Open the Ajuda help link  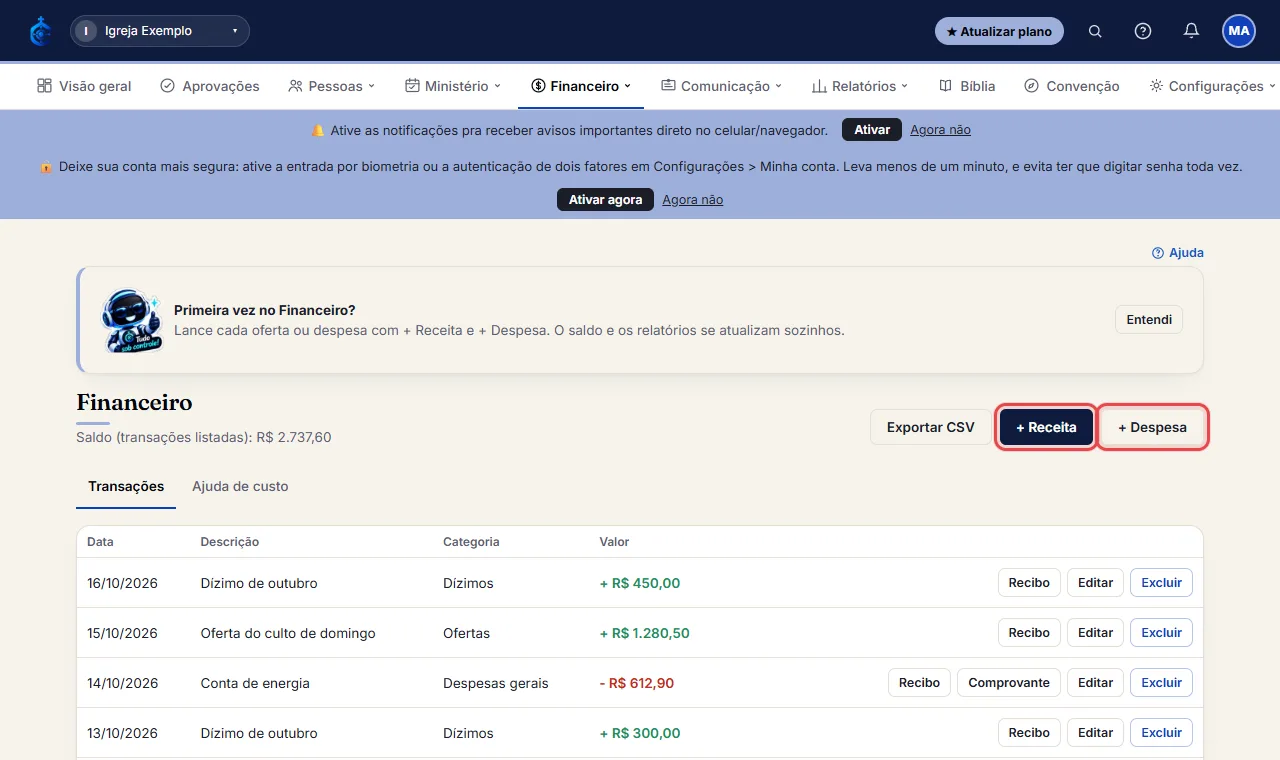(x=1178, y=253)
